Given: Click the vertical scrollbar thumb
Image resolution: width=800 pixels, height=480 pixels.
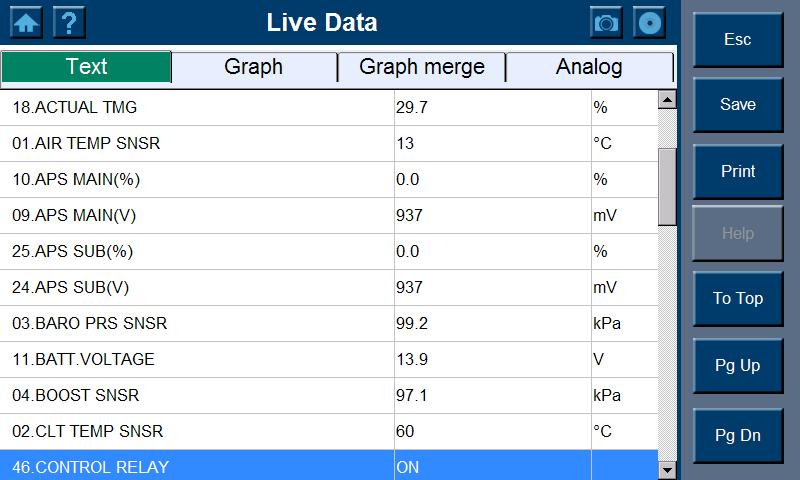Looking at the screenshot, I should click(x=667, y=186).
